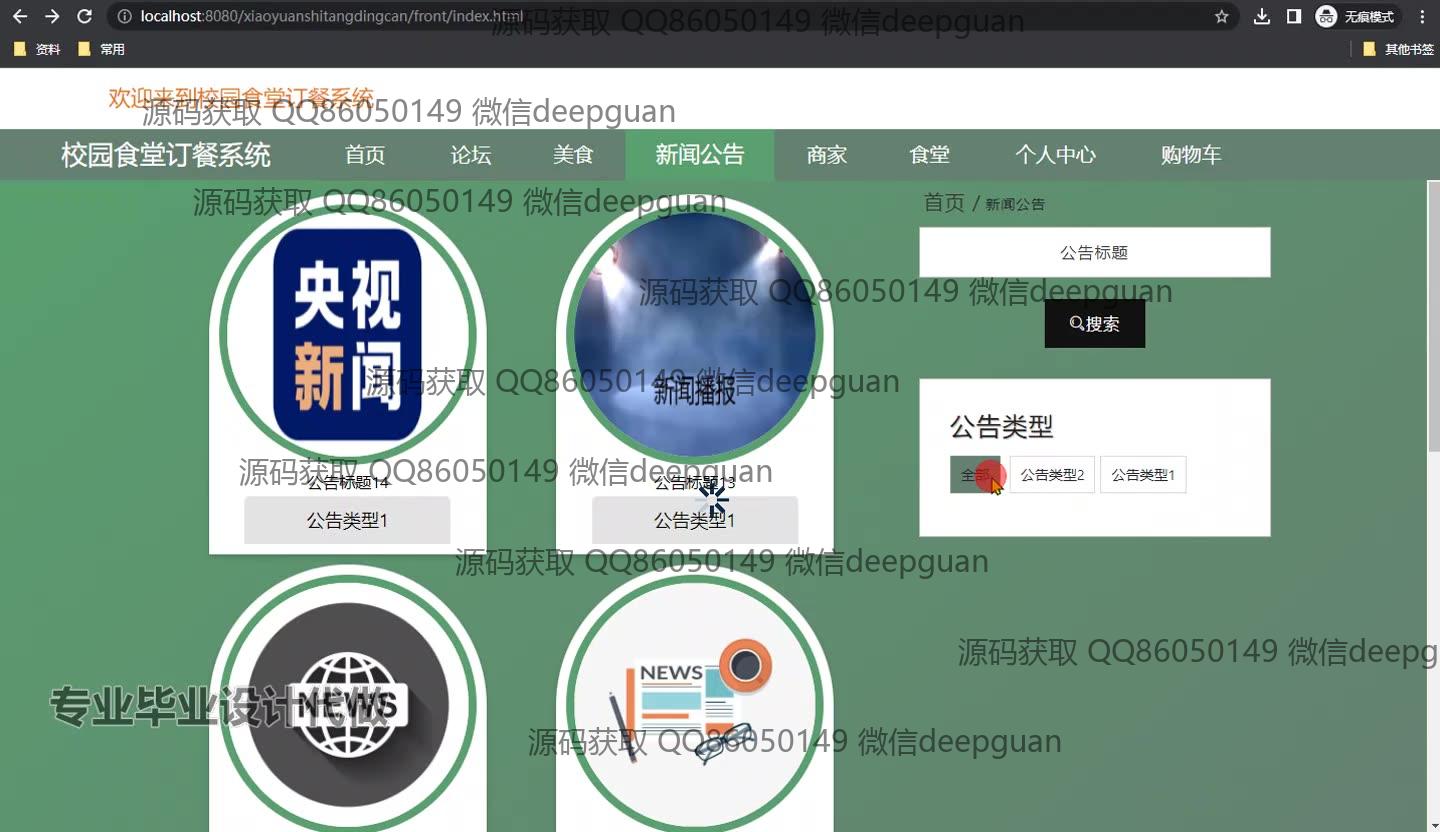Click the black 搜索 search button
The width and height of the screenshot is (1440, 832).
coord(1095,324)
